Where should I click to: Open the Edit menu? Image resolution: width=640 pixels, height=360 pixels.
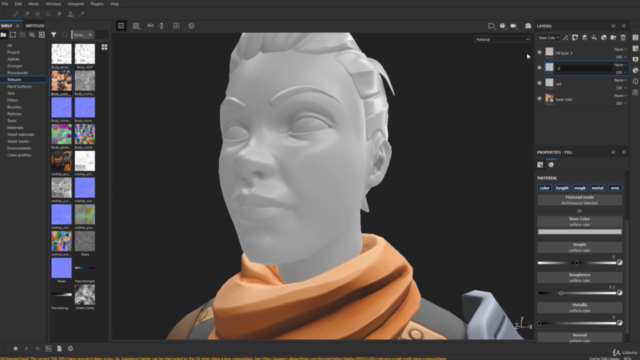tap(18, 4)
